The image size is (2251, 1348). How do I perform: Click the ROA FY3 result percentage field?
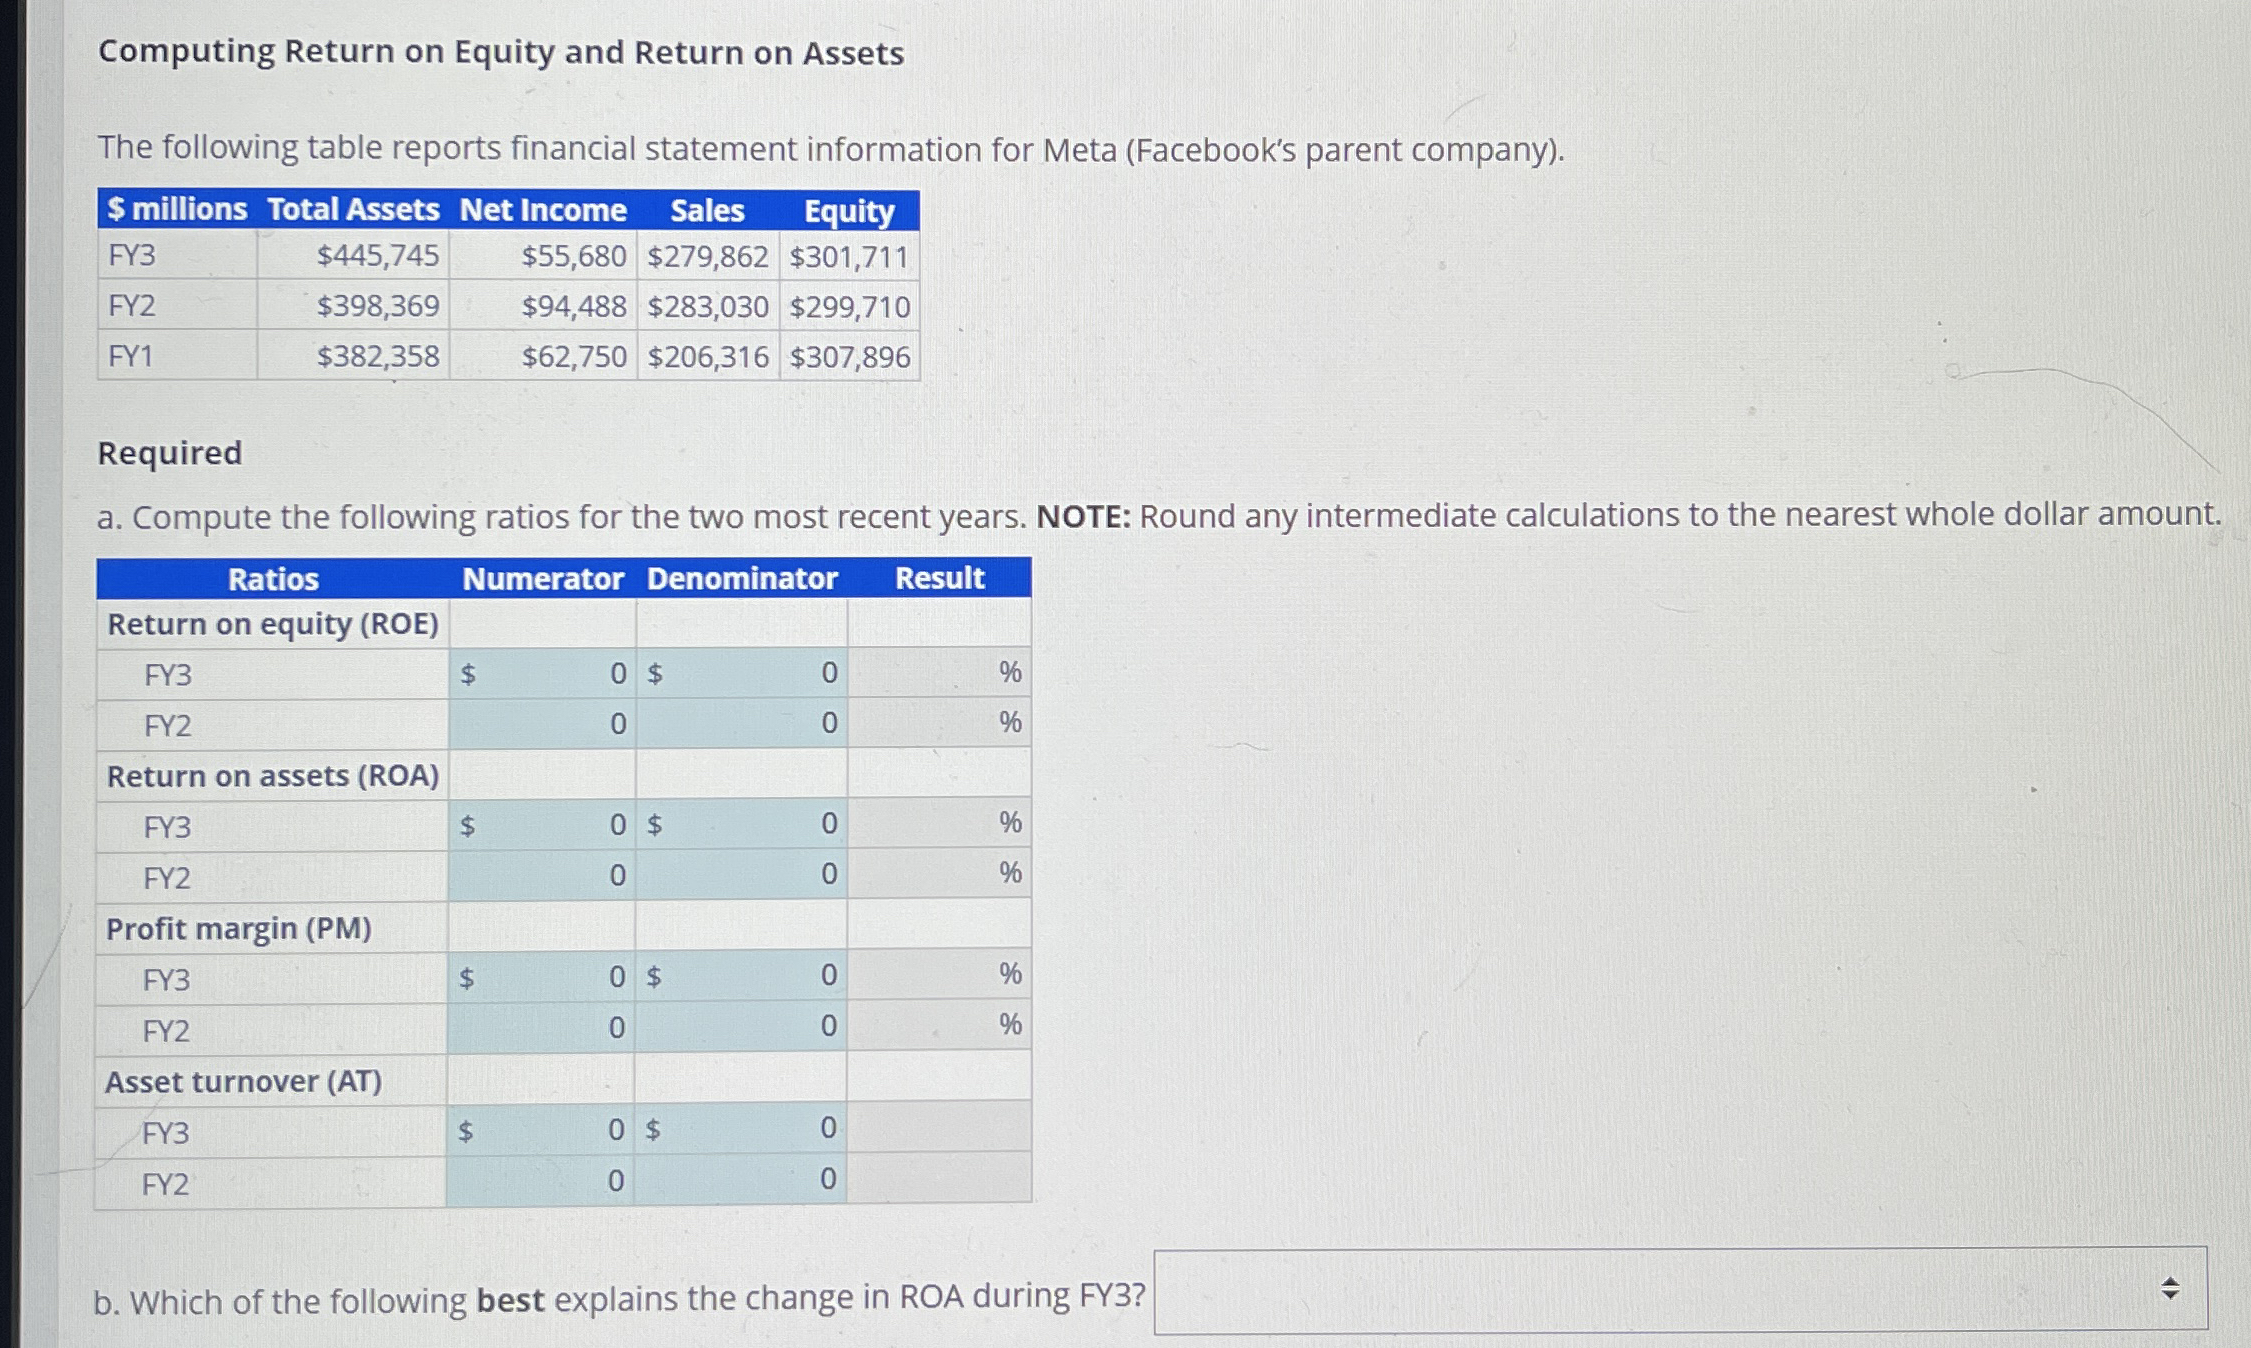click(940, 826)
